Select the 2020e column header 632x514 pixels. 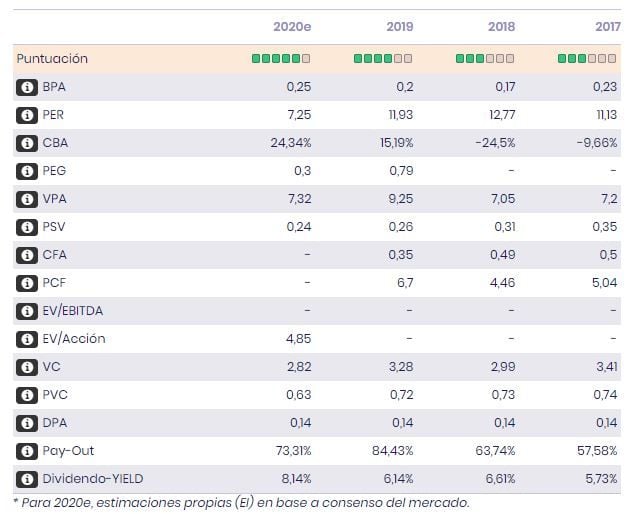(292, 27)
